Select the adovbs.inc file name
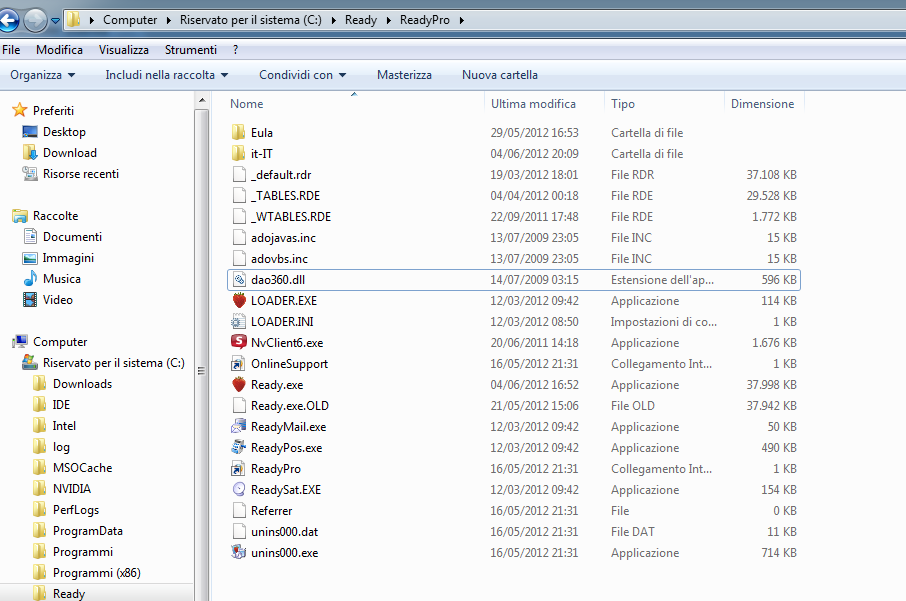Image resolution: width=906 pixels, height=601 pixels. [x=279, y=259]
